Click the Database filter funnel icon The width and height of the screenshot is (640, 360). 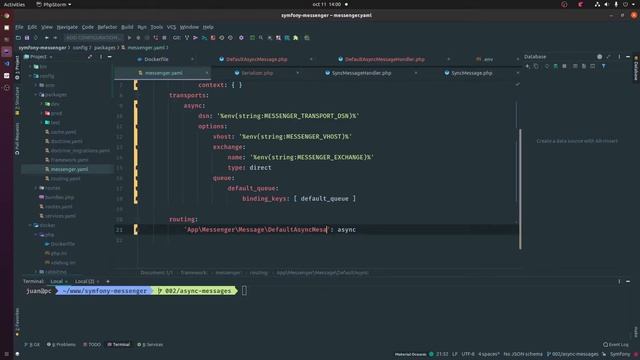pyautogui.click(x=604, y=66)
